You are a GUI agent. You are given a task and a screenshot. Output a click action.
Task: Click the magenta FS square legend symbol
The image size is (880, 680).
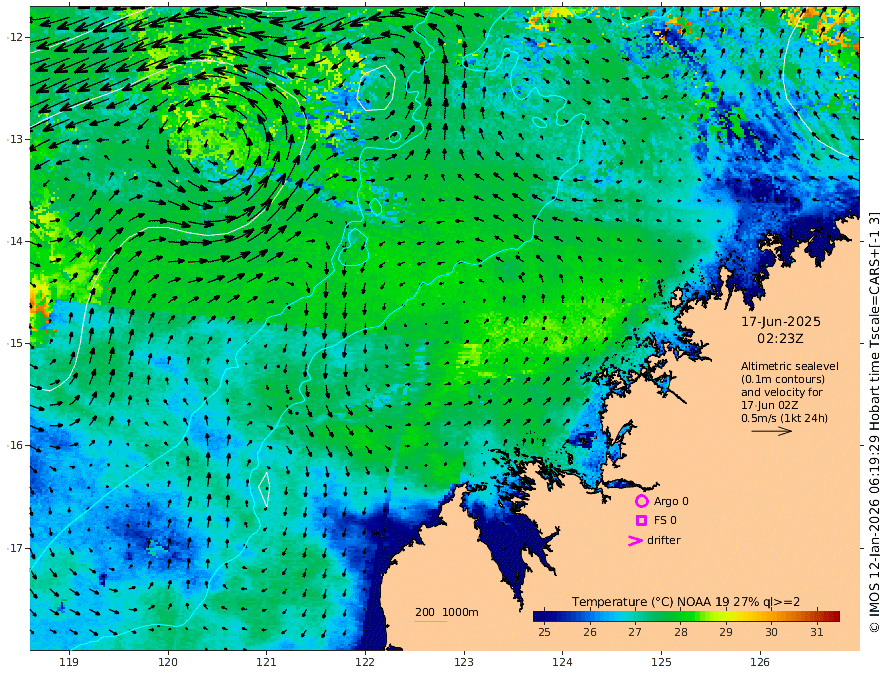tap(641, 521)
